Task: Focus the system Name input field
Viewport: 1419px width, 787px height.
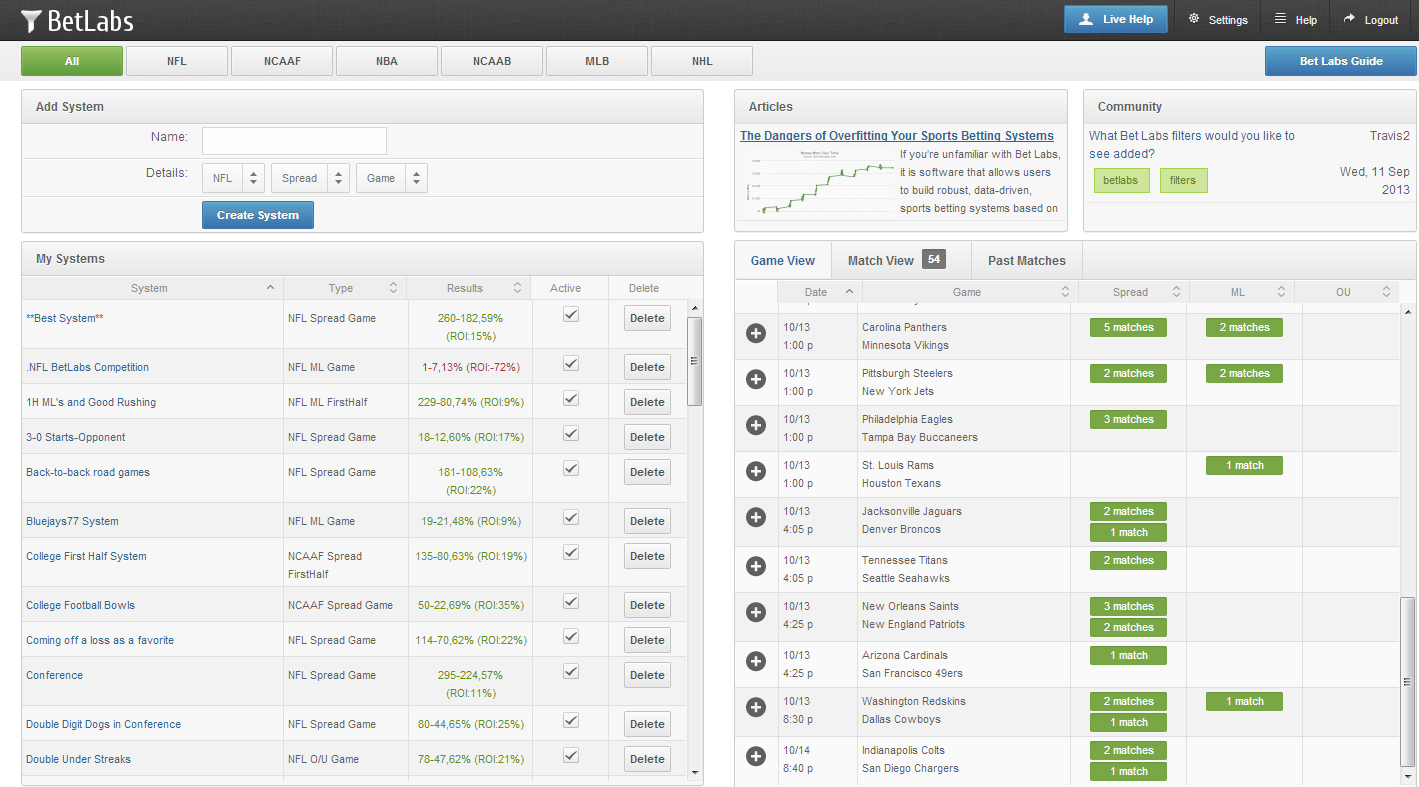Action: (x=294, y=141)
